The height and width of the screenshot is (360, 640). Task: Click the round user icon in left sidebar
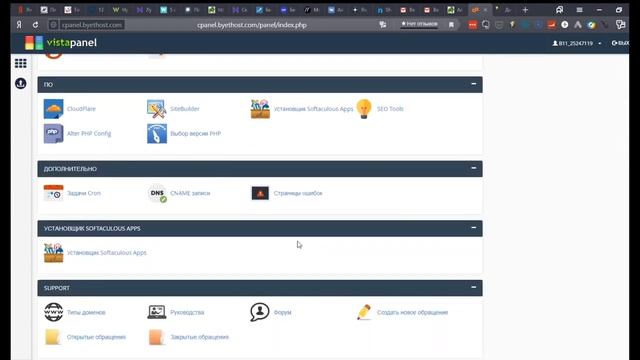(x=20, y=83)
